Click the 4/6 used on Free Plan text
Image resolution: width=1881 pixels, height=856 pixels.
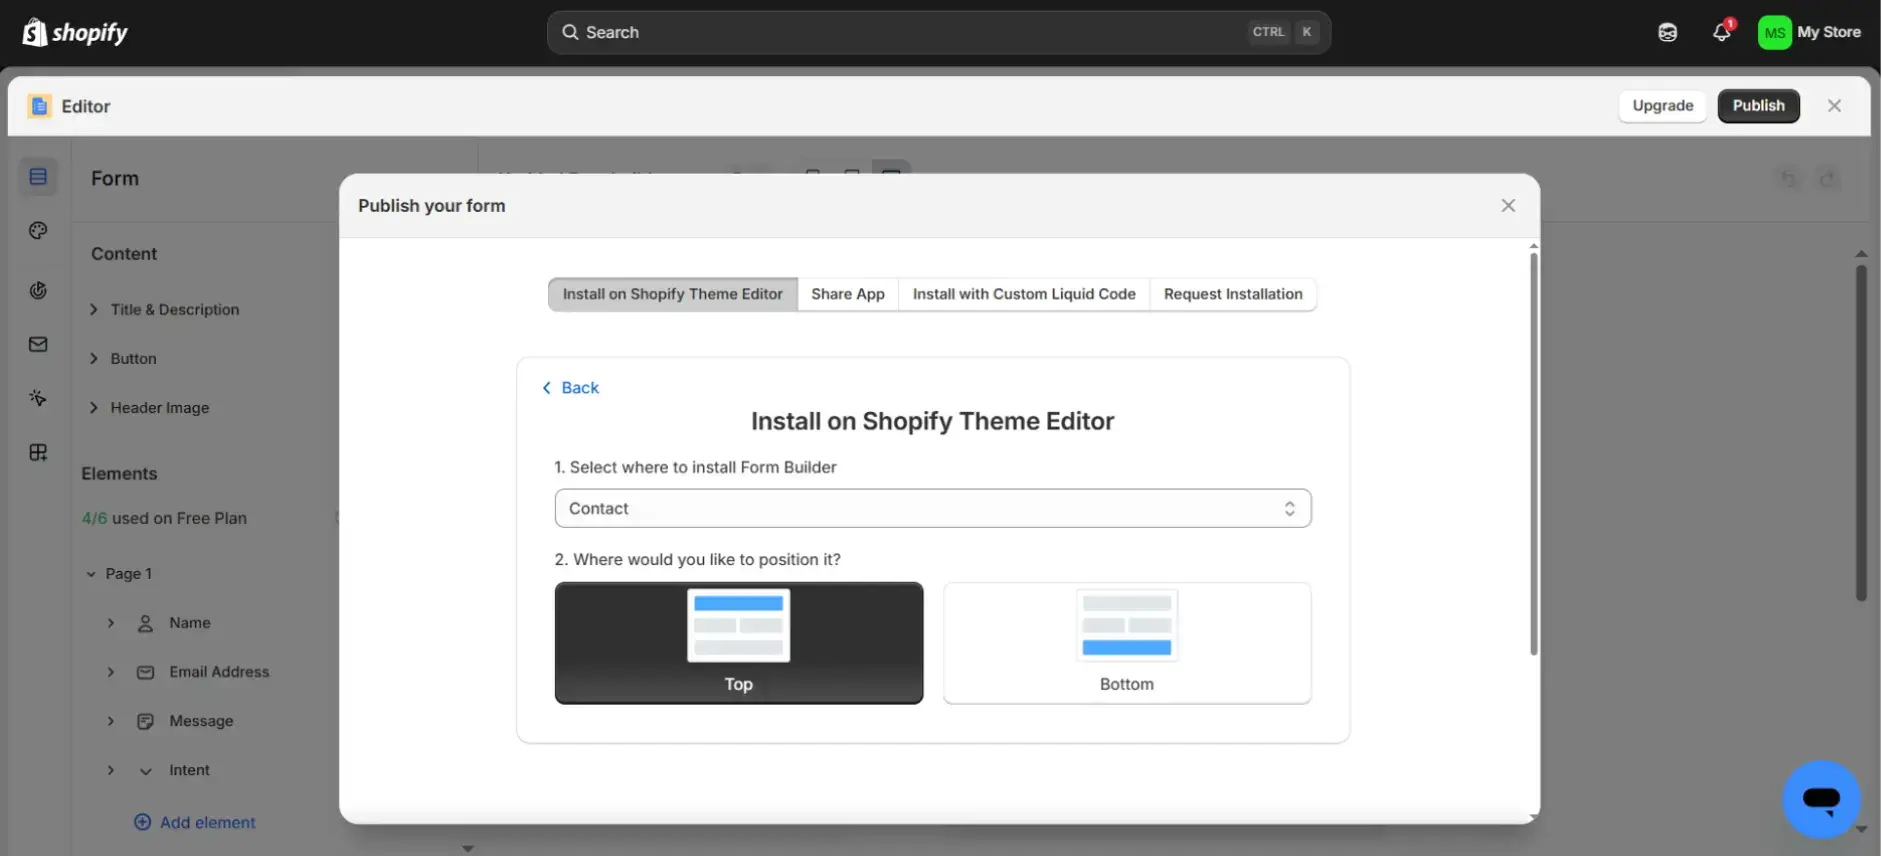164,518
